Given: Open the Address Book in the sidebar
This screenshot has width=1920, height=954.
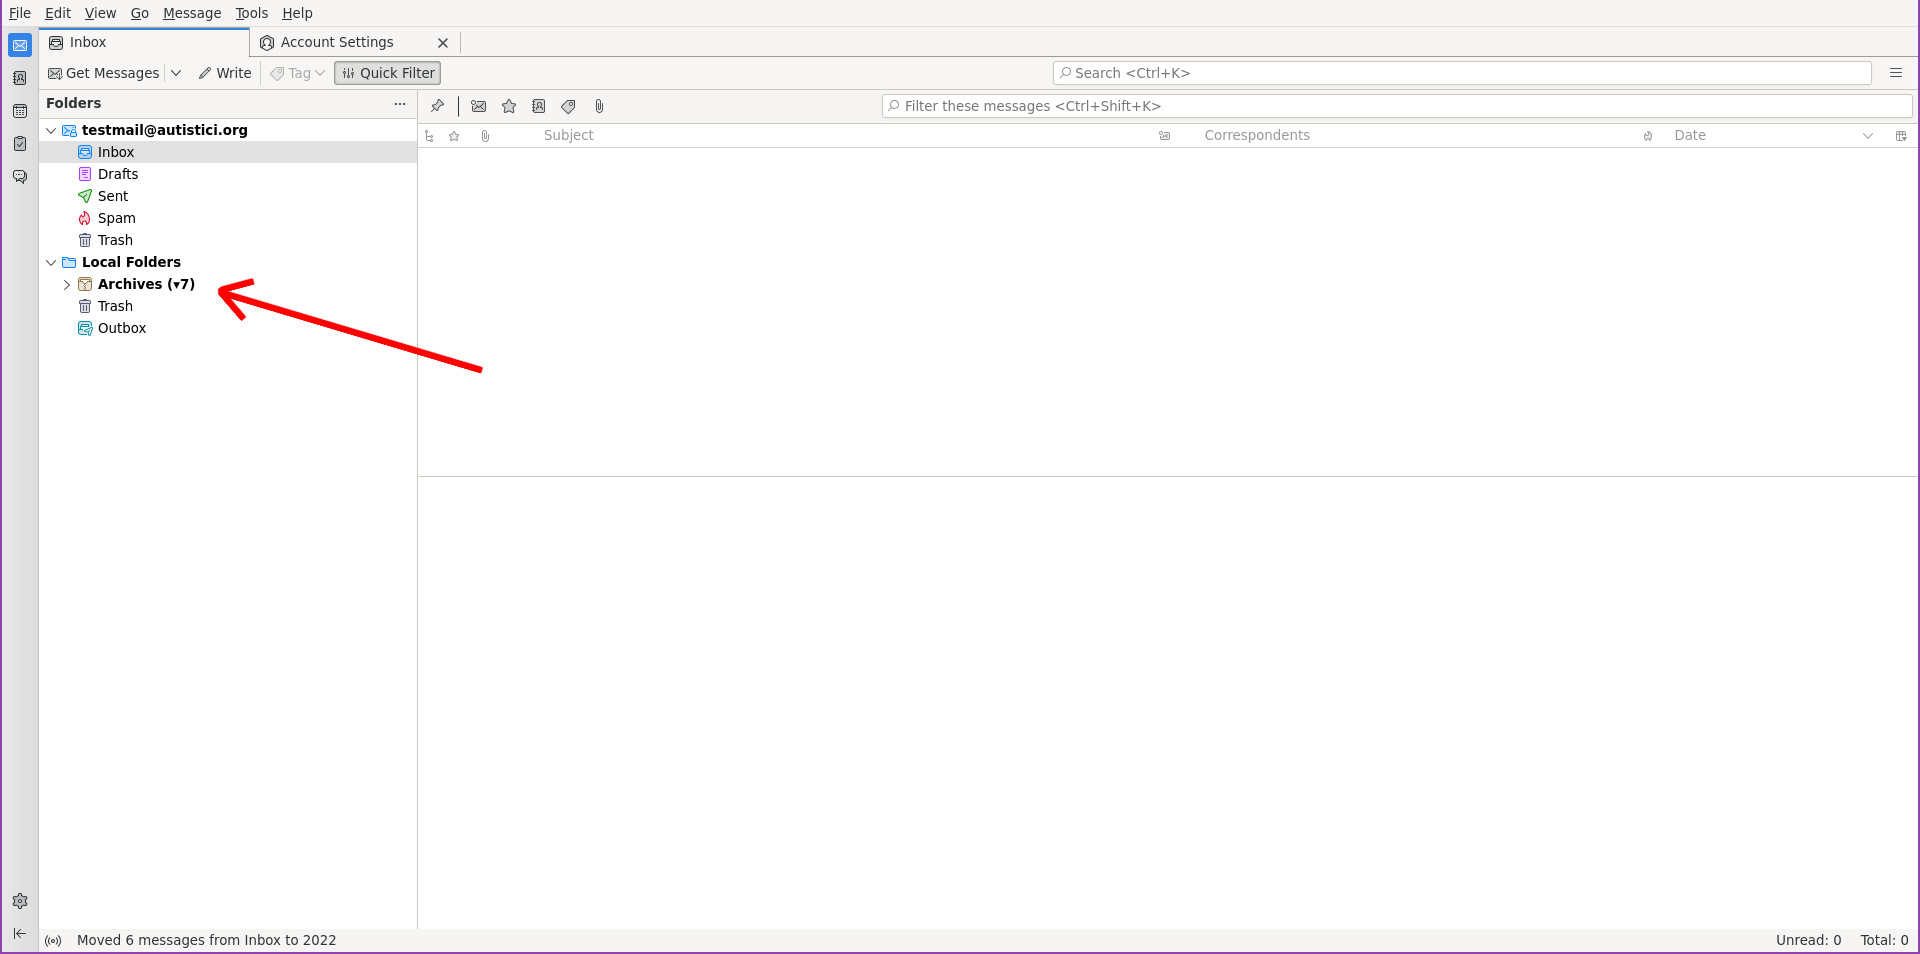Looking at the screenshot, I should (x=20, y=78).
